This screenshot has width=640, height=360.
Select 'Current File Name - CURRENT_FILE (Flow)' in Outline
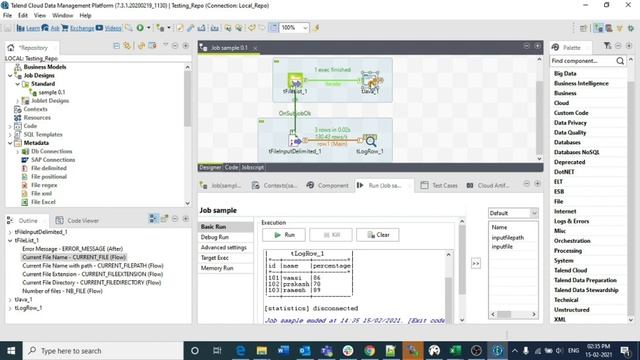tap(74, 257)
